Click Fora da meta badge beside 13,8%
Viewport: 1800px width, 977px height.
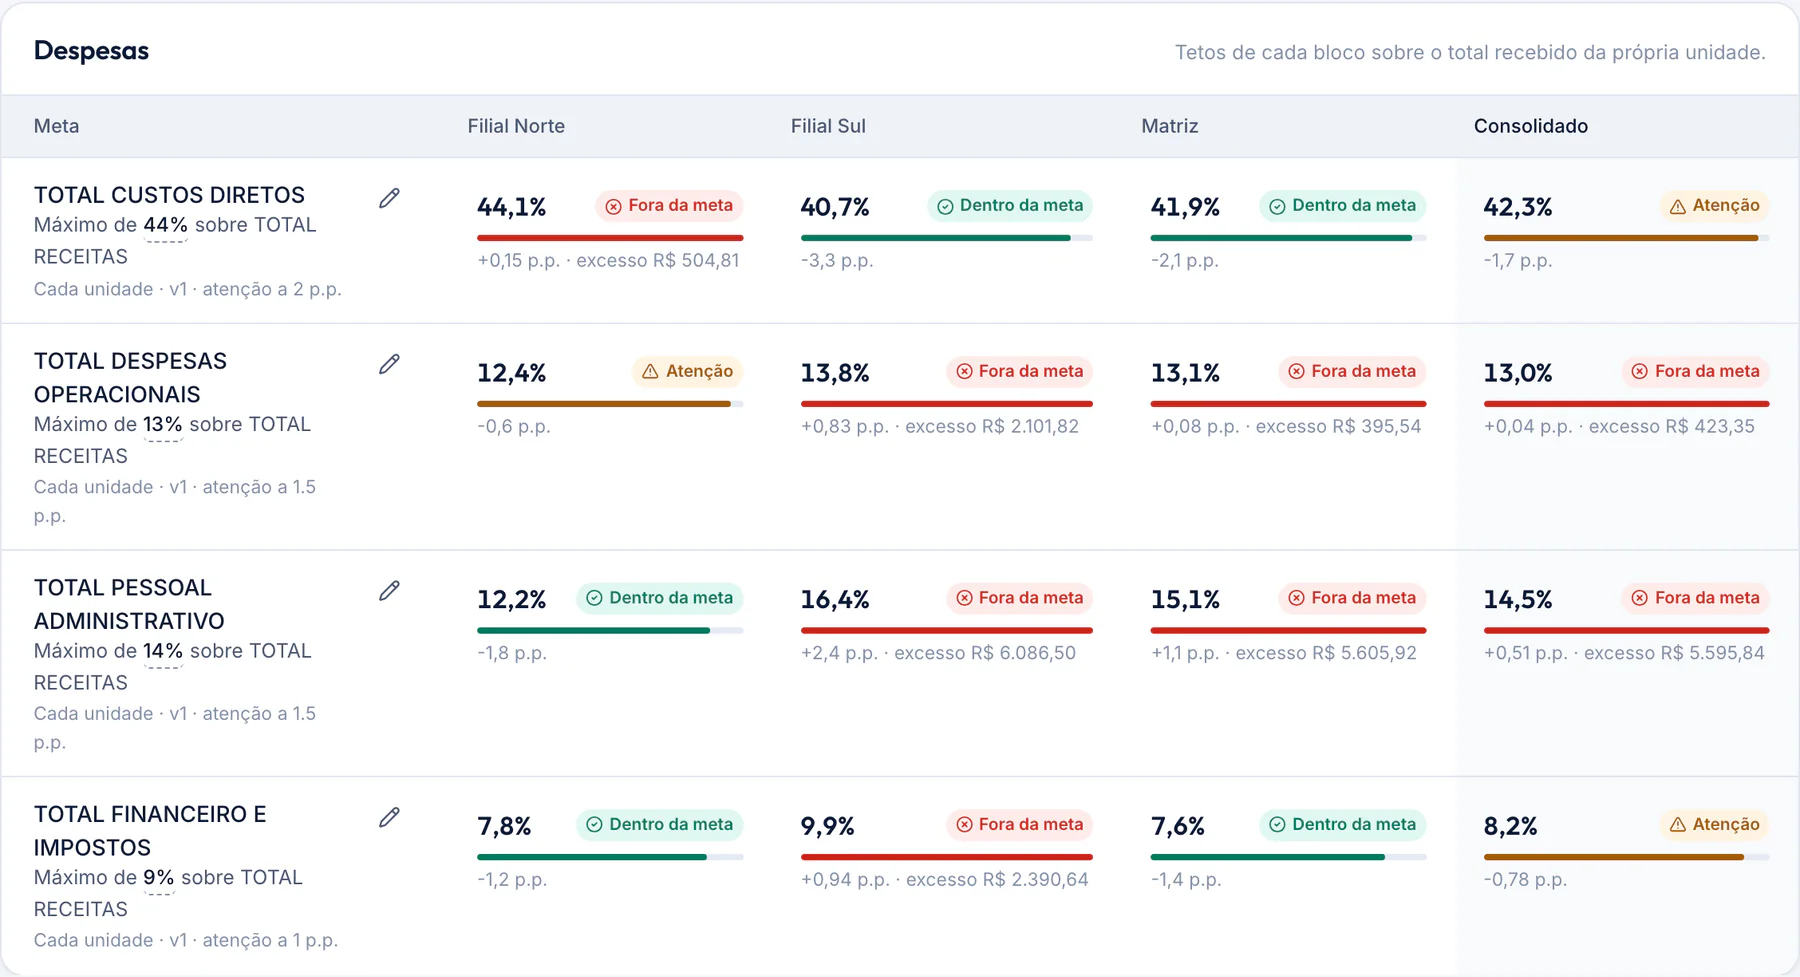[1019, 372]
